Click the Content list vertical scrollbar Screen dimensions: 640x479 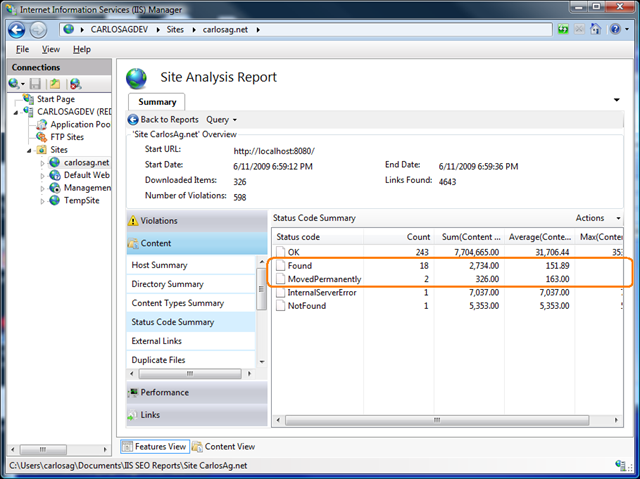[262, 289]
